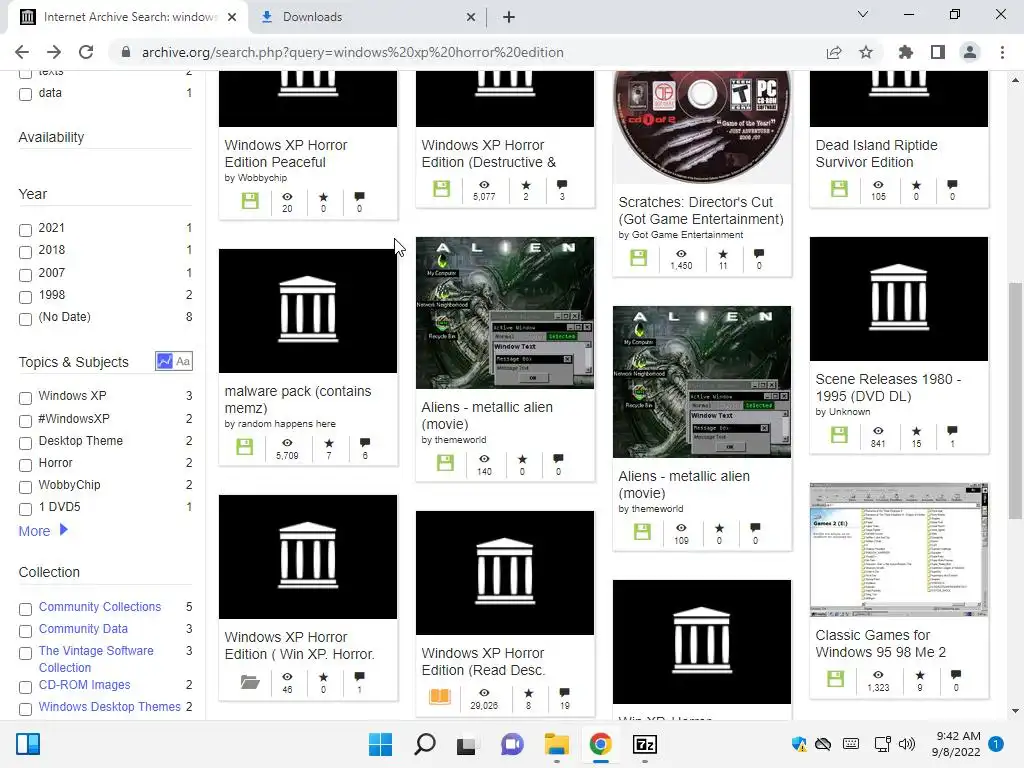This screenshot has width=1024, height=768.
Task: Click the page vertical scrollbar thumb
Action: coord(1014,400)
